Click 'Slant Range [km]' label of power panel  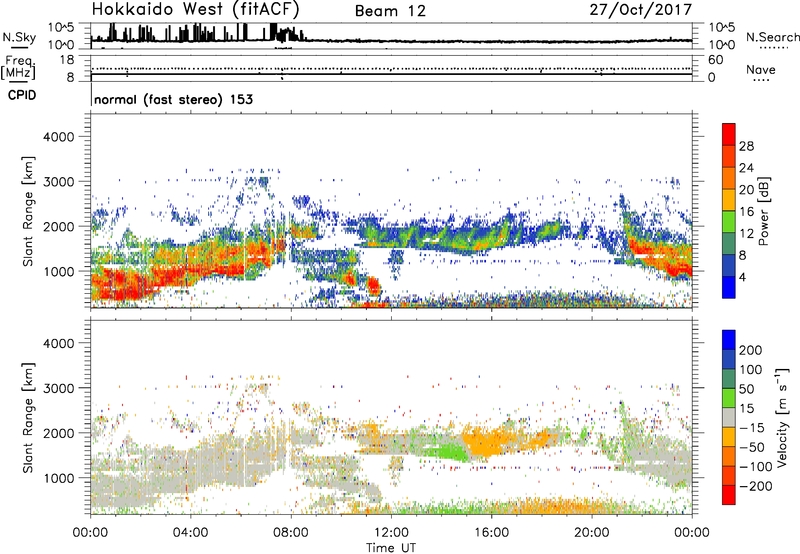click(28, 211)
